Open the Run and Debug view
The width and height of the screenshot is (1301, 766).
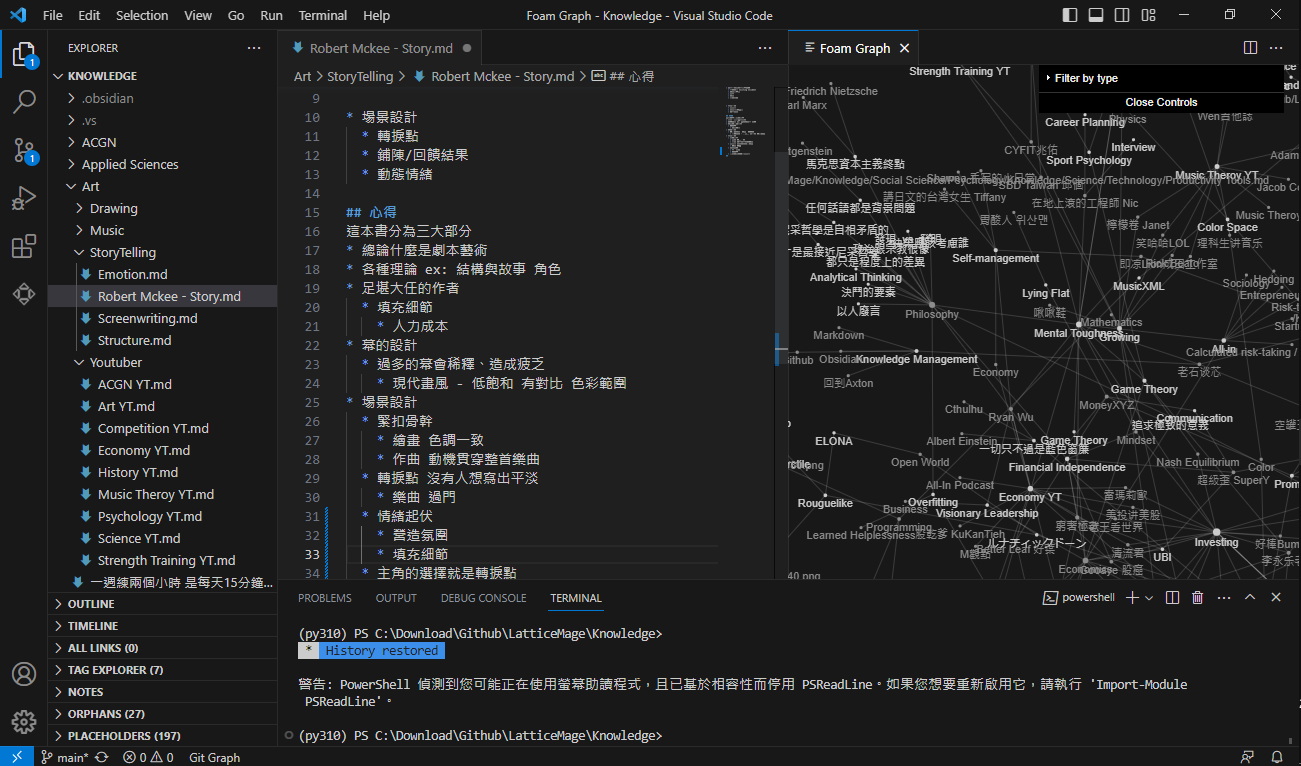click(x=24, y=198)
